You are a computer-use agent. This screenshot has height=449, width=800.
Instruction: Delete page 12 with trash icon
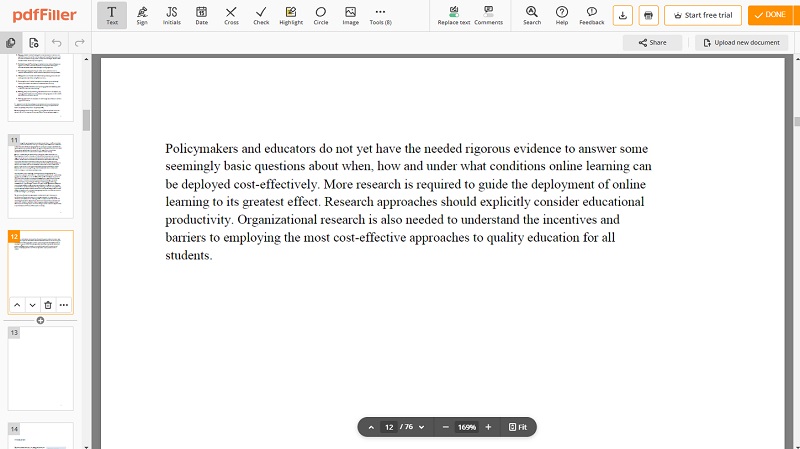pyautogui.click(x=48, y=305)
